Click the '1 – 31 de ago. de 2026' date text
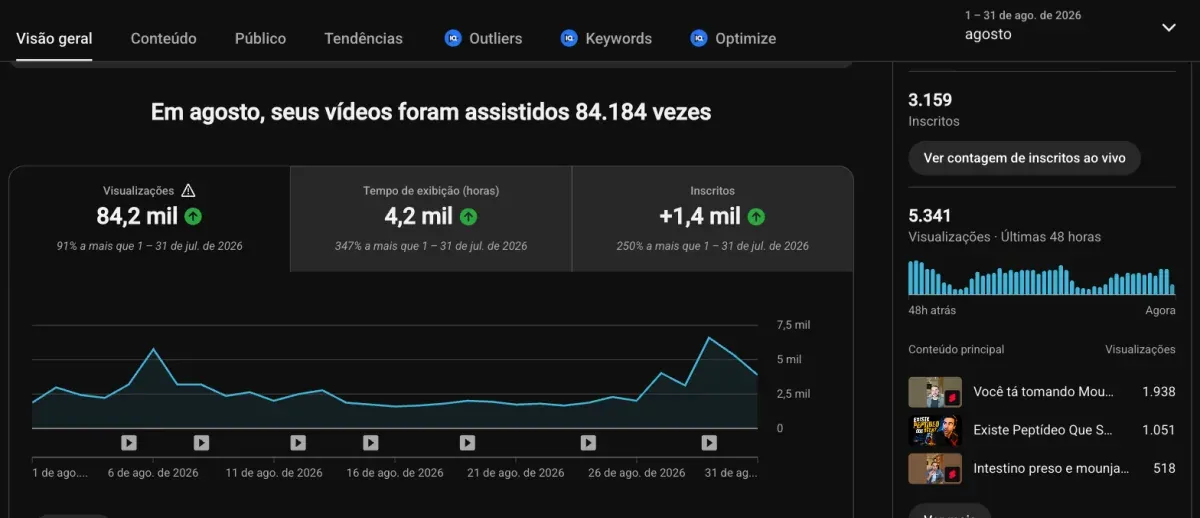The height and width of the screenshot is (518, 1200). coord(1023,15)
